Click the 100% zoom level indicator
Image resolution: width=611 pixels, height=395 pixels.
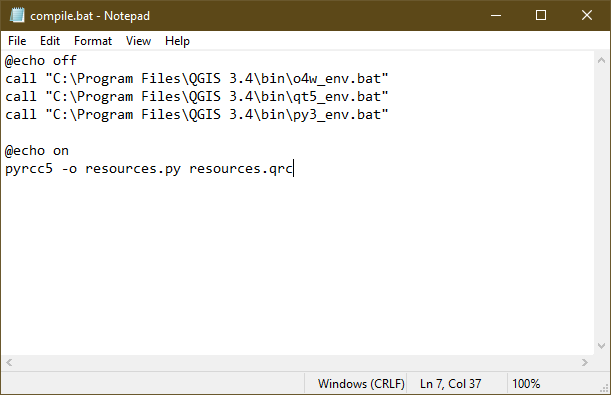tap(526, 384)
